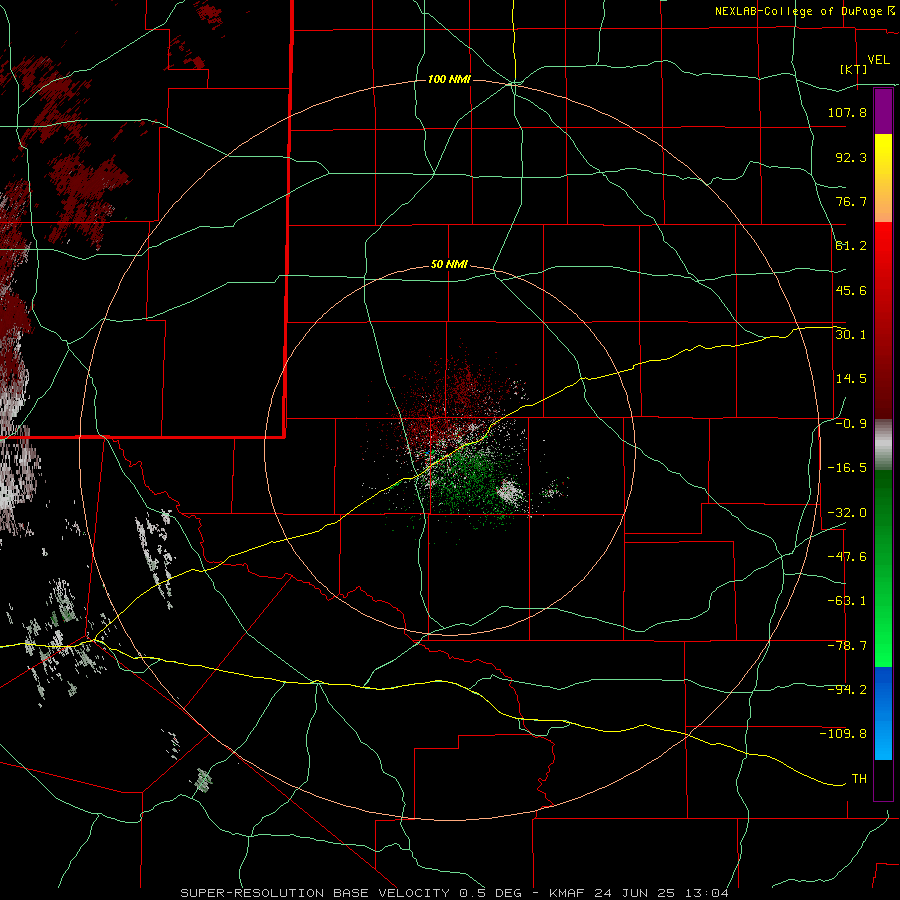
Task: Click the -32.0 velocity scale value
Action: [847, 513]
